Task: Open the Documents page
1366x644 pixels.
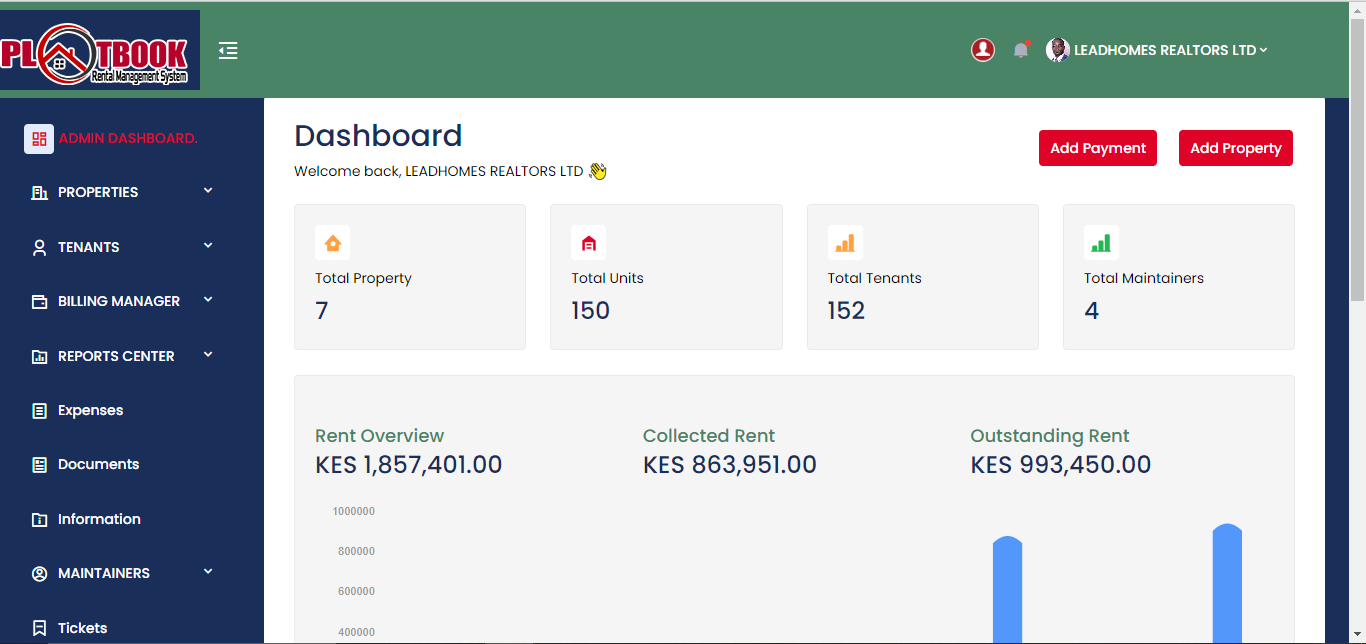Action: (98, 464)
